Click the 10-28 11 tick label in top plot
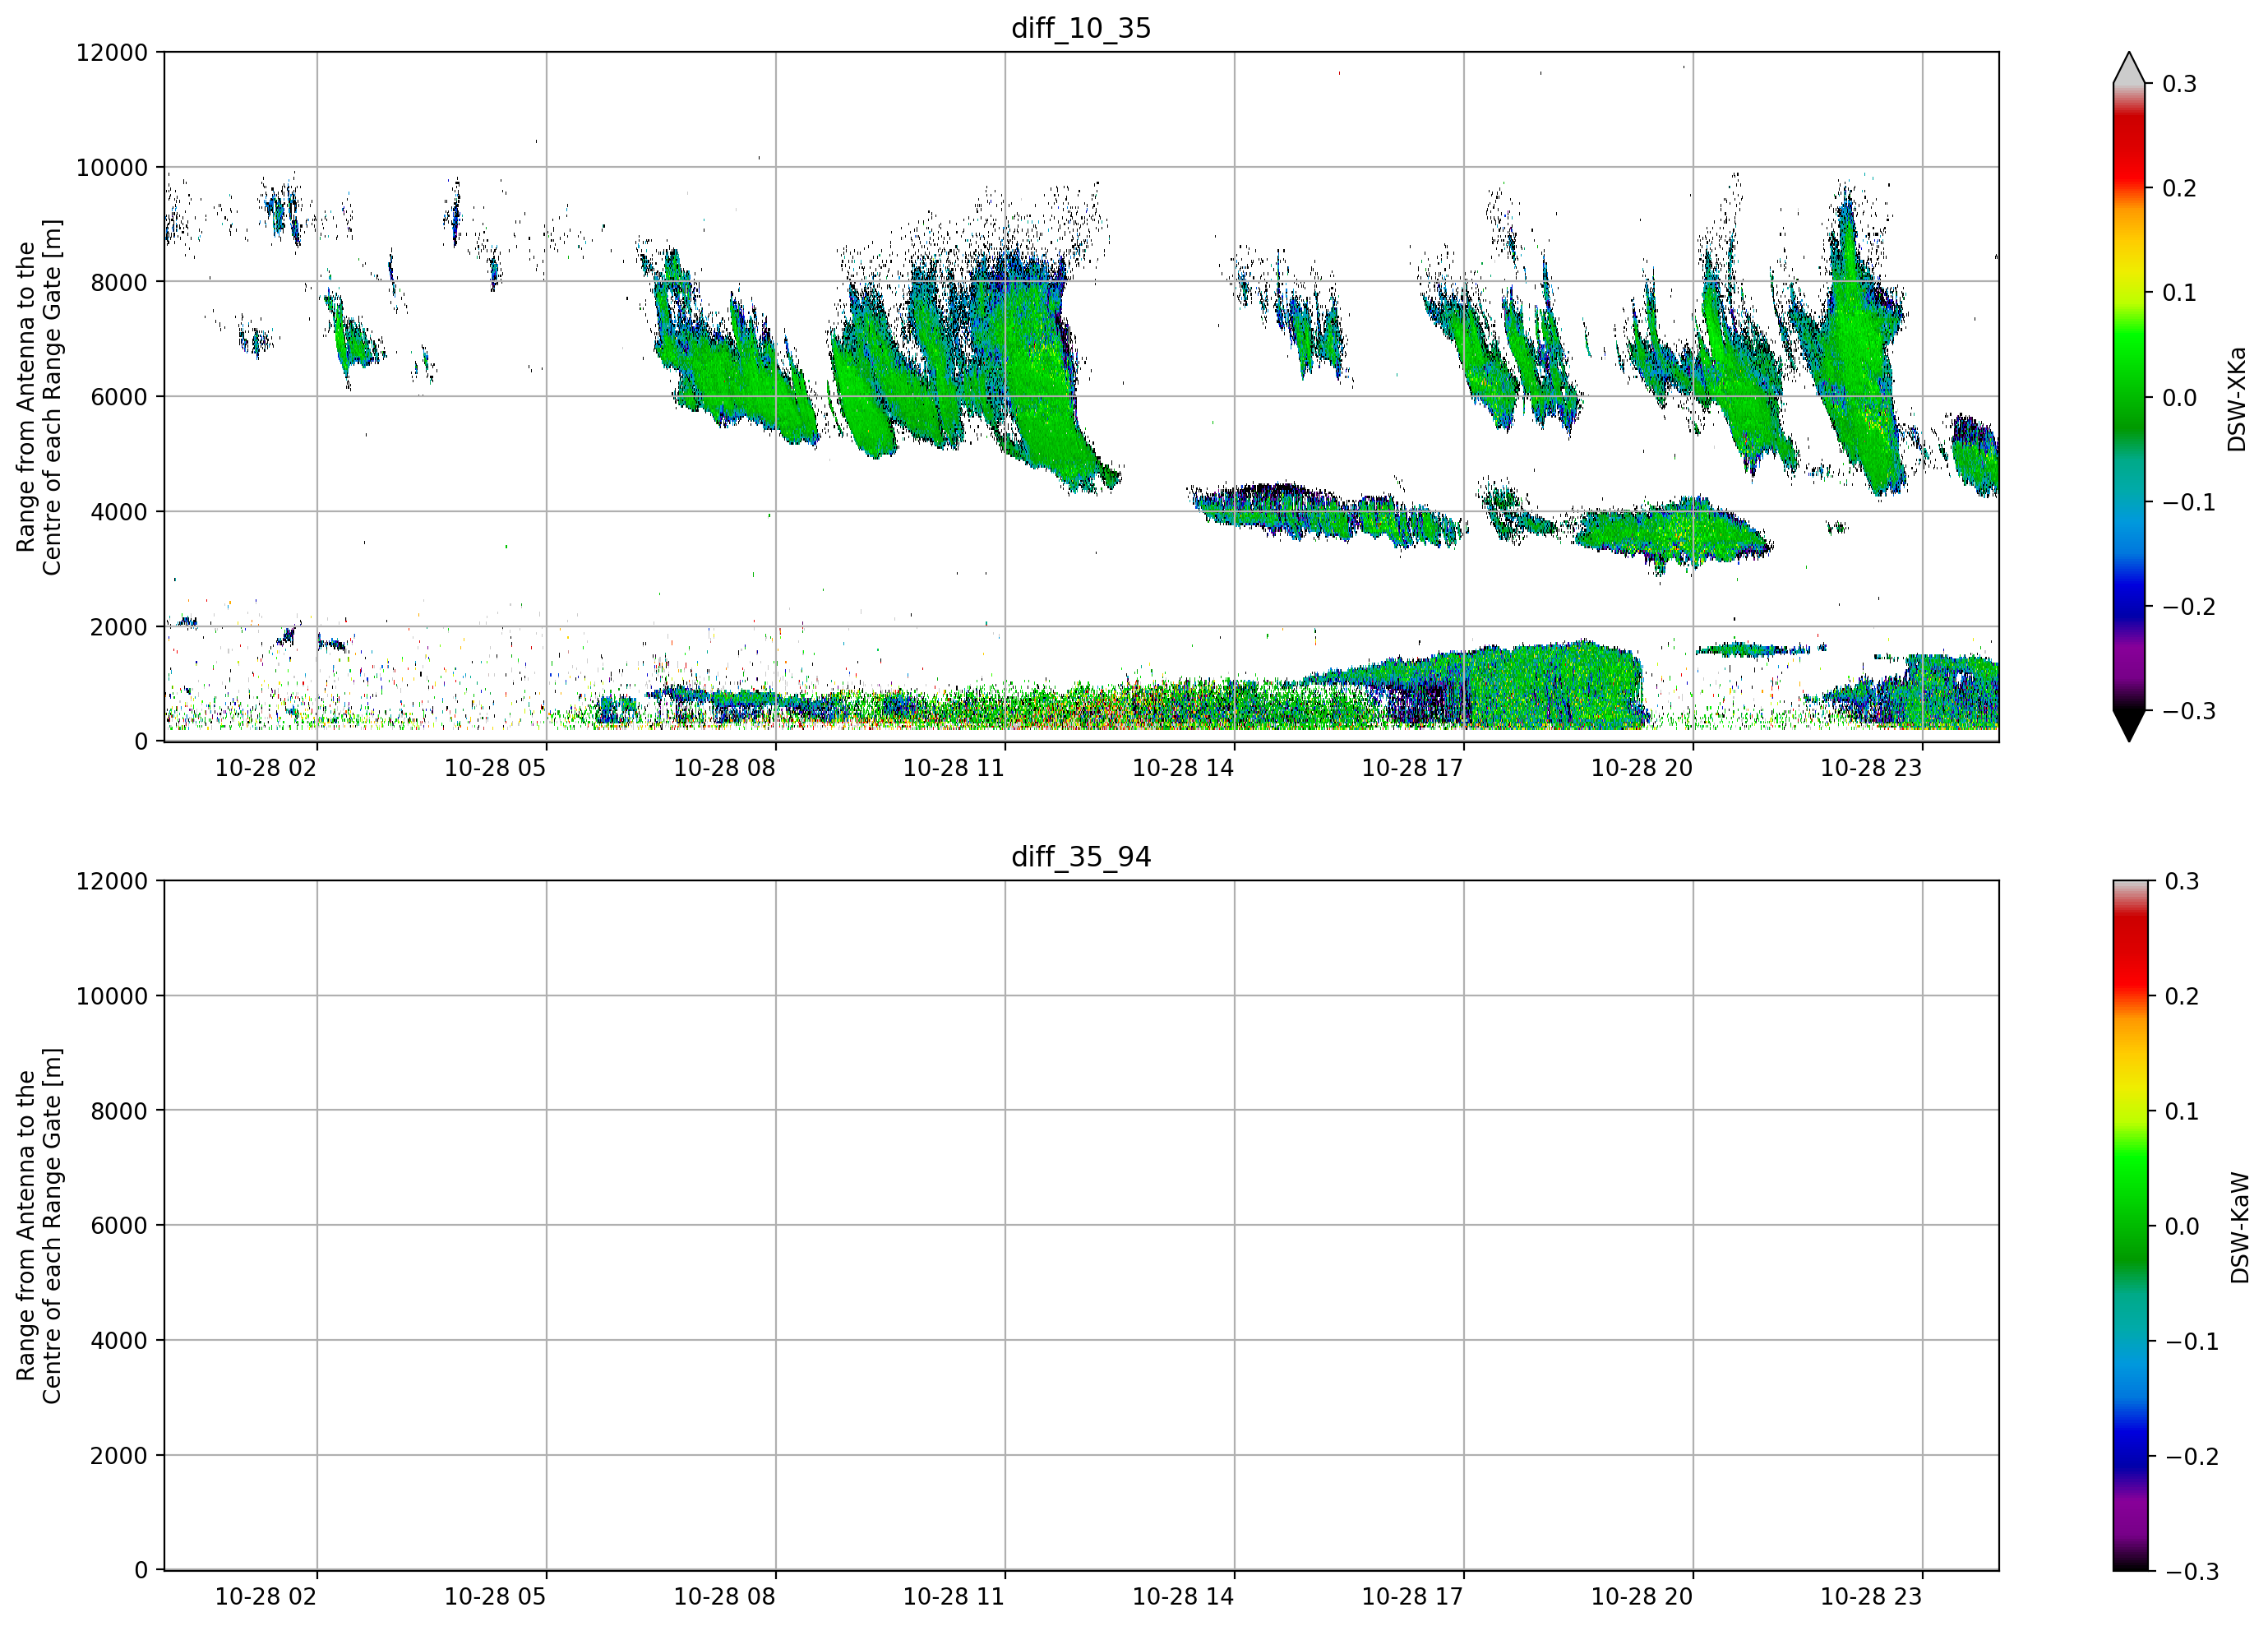 pos(953,768)
